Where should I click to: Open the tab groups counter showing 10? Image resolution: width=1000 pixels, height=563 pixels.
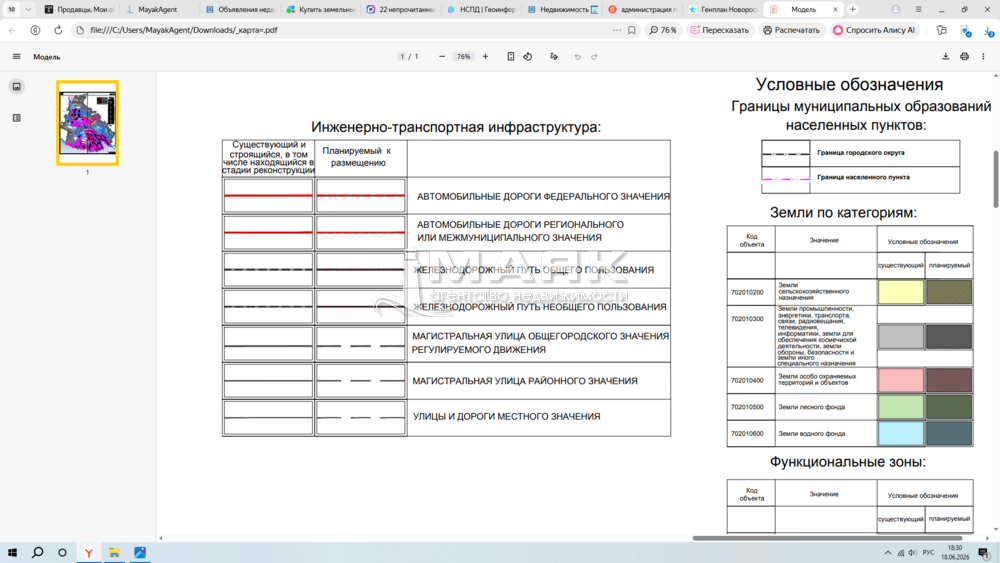click(11, 10)
